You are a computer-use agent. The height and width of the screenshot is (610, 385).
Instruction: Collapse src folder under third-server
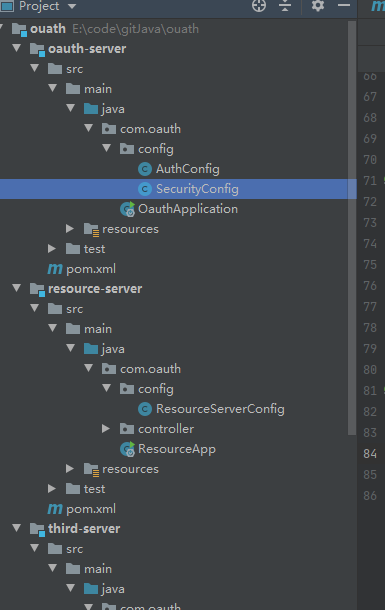pos(35,548)
